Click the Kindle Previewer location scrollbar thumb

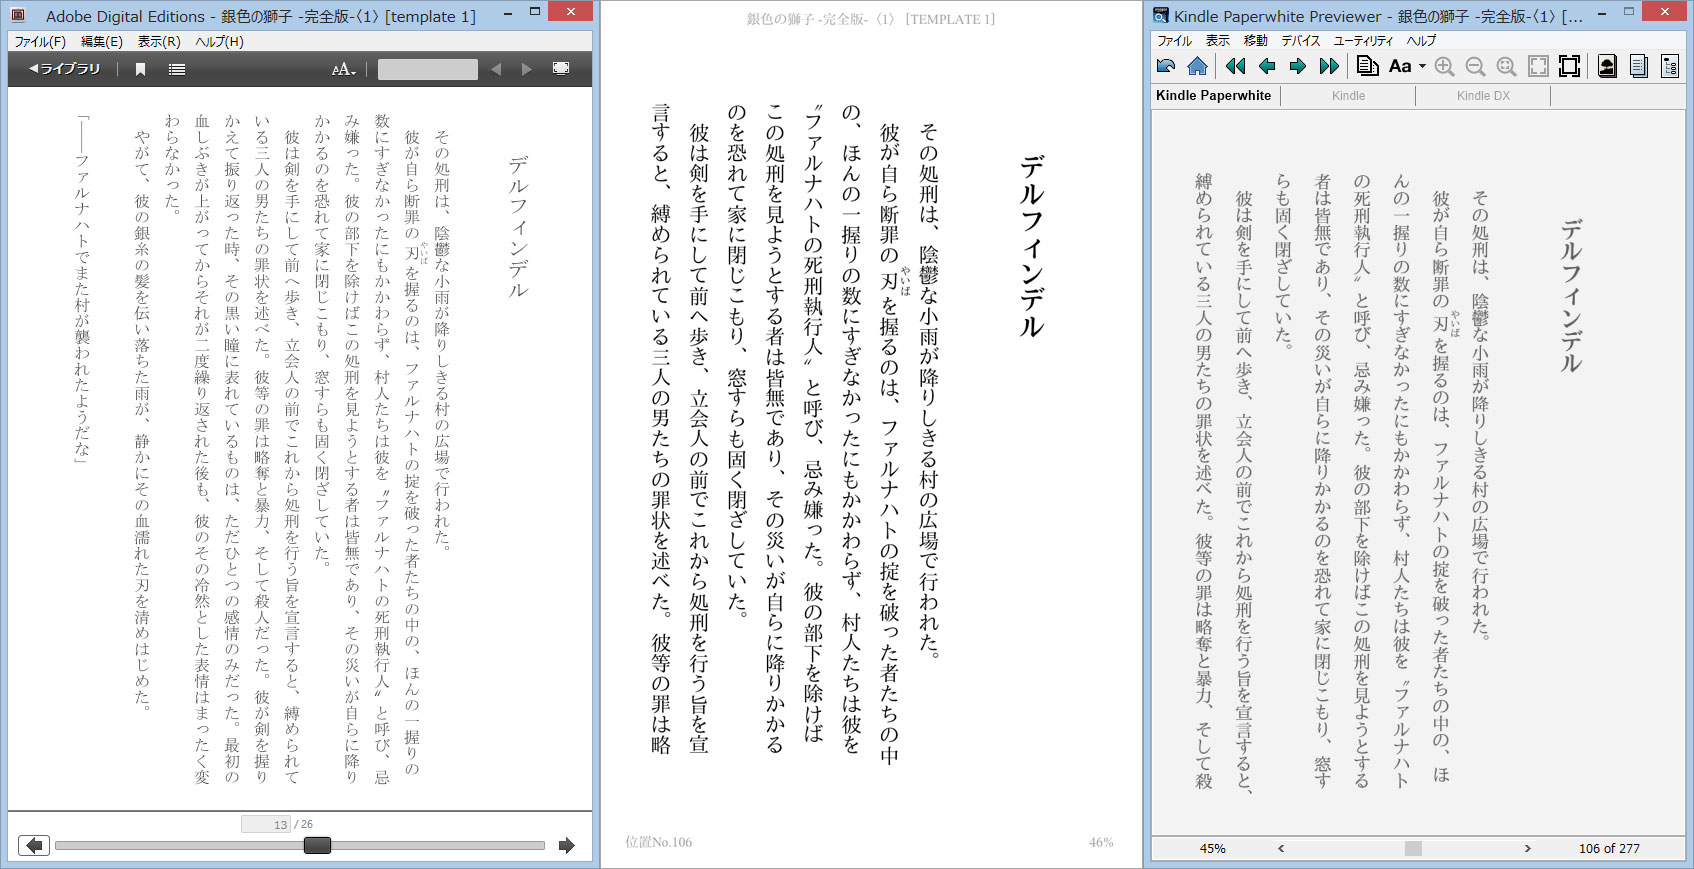pyautogui.click(x=1413, y=848)
